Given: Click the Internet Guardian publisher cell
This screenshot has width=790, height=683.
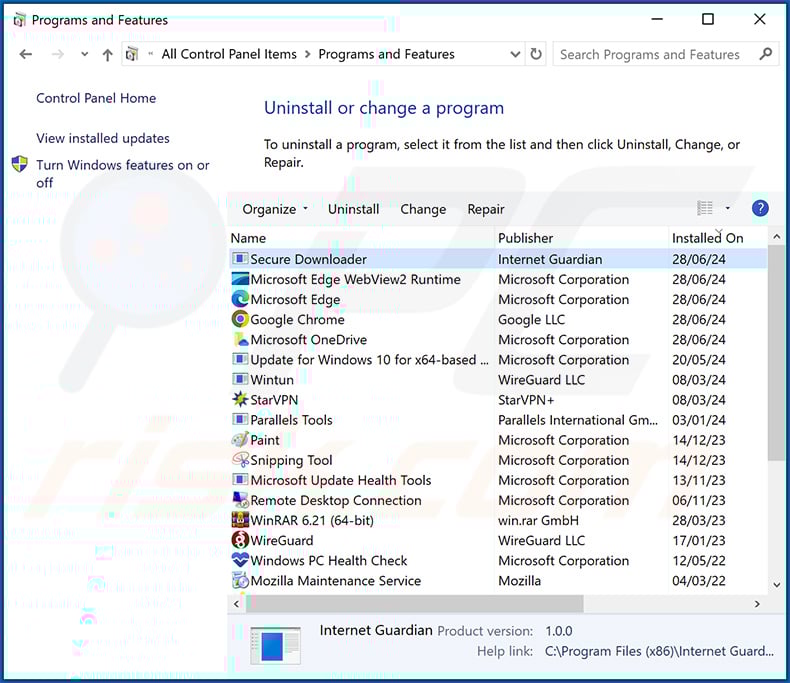Looking at the screenshot, I should point(550,259).
